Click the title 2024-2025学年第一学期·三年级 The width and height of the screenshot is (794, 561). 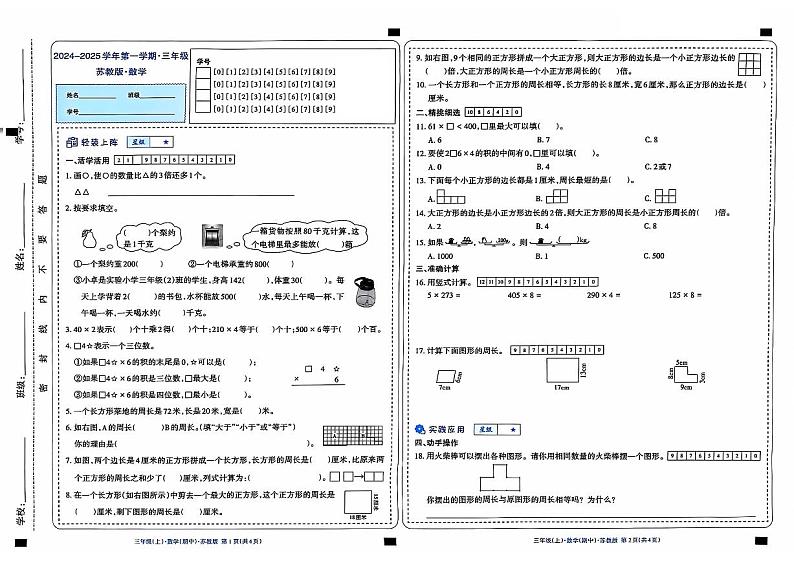(121, 56)
